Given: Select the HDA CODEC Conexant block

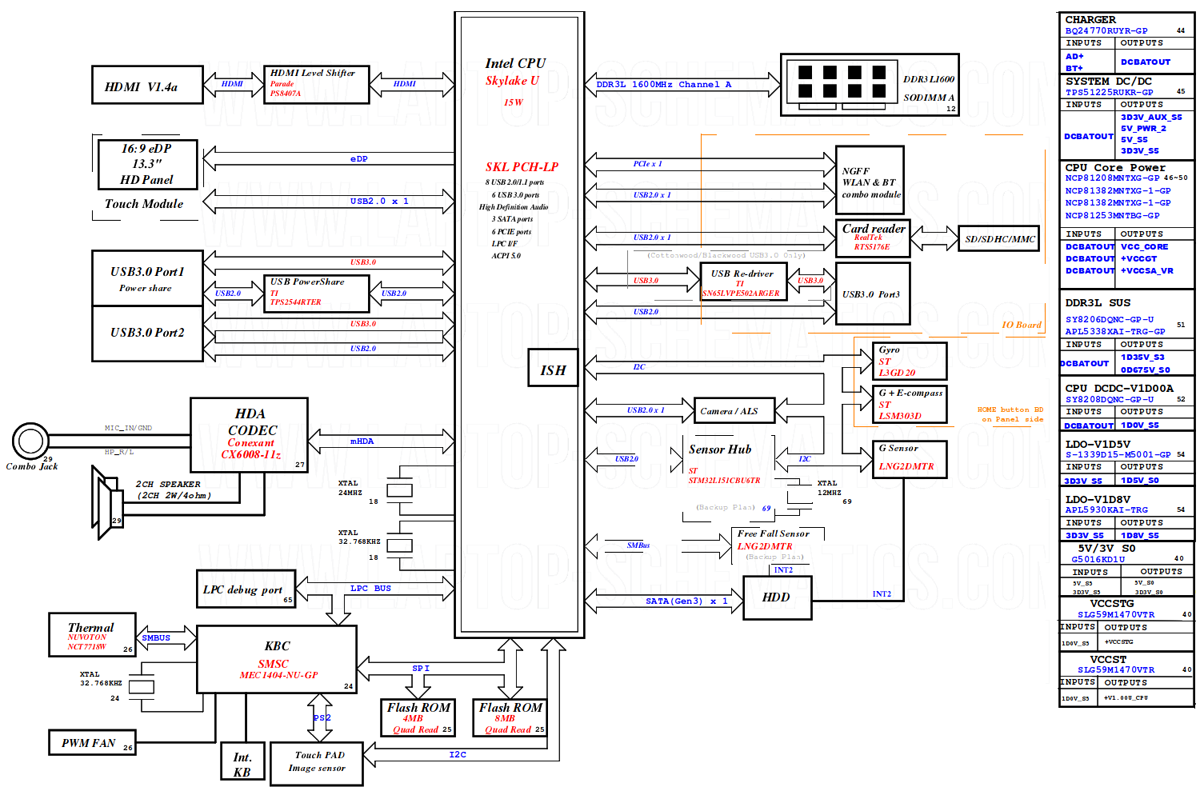Looking at the screenshot, I should 250,435.
